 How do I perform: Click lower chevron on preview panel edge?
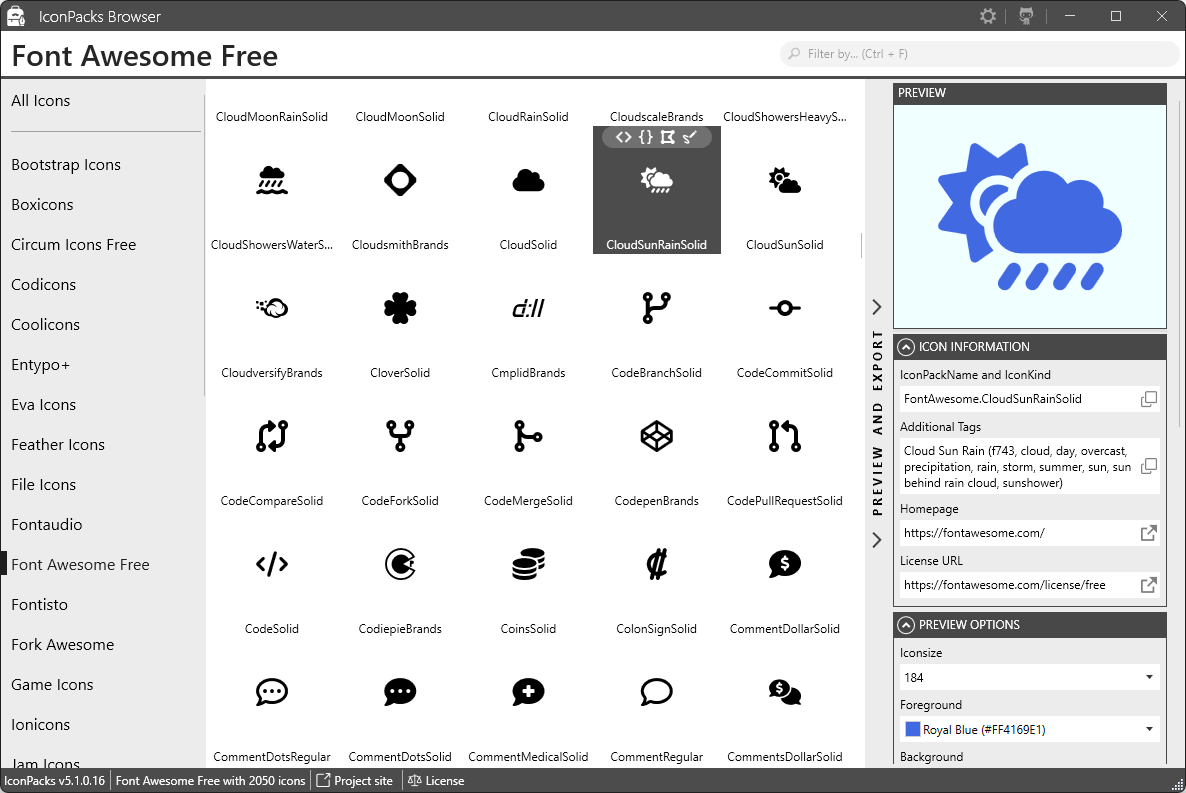877,540
